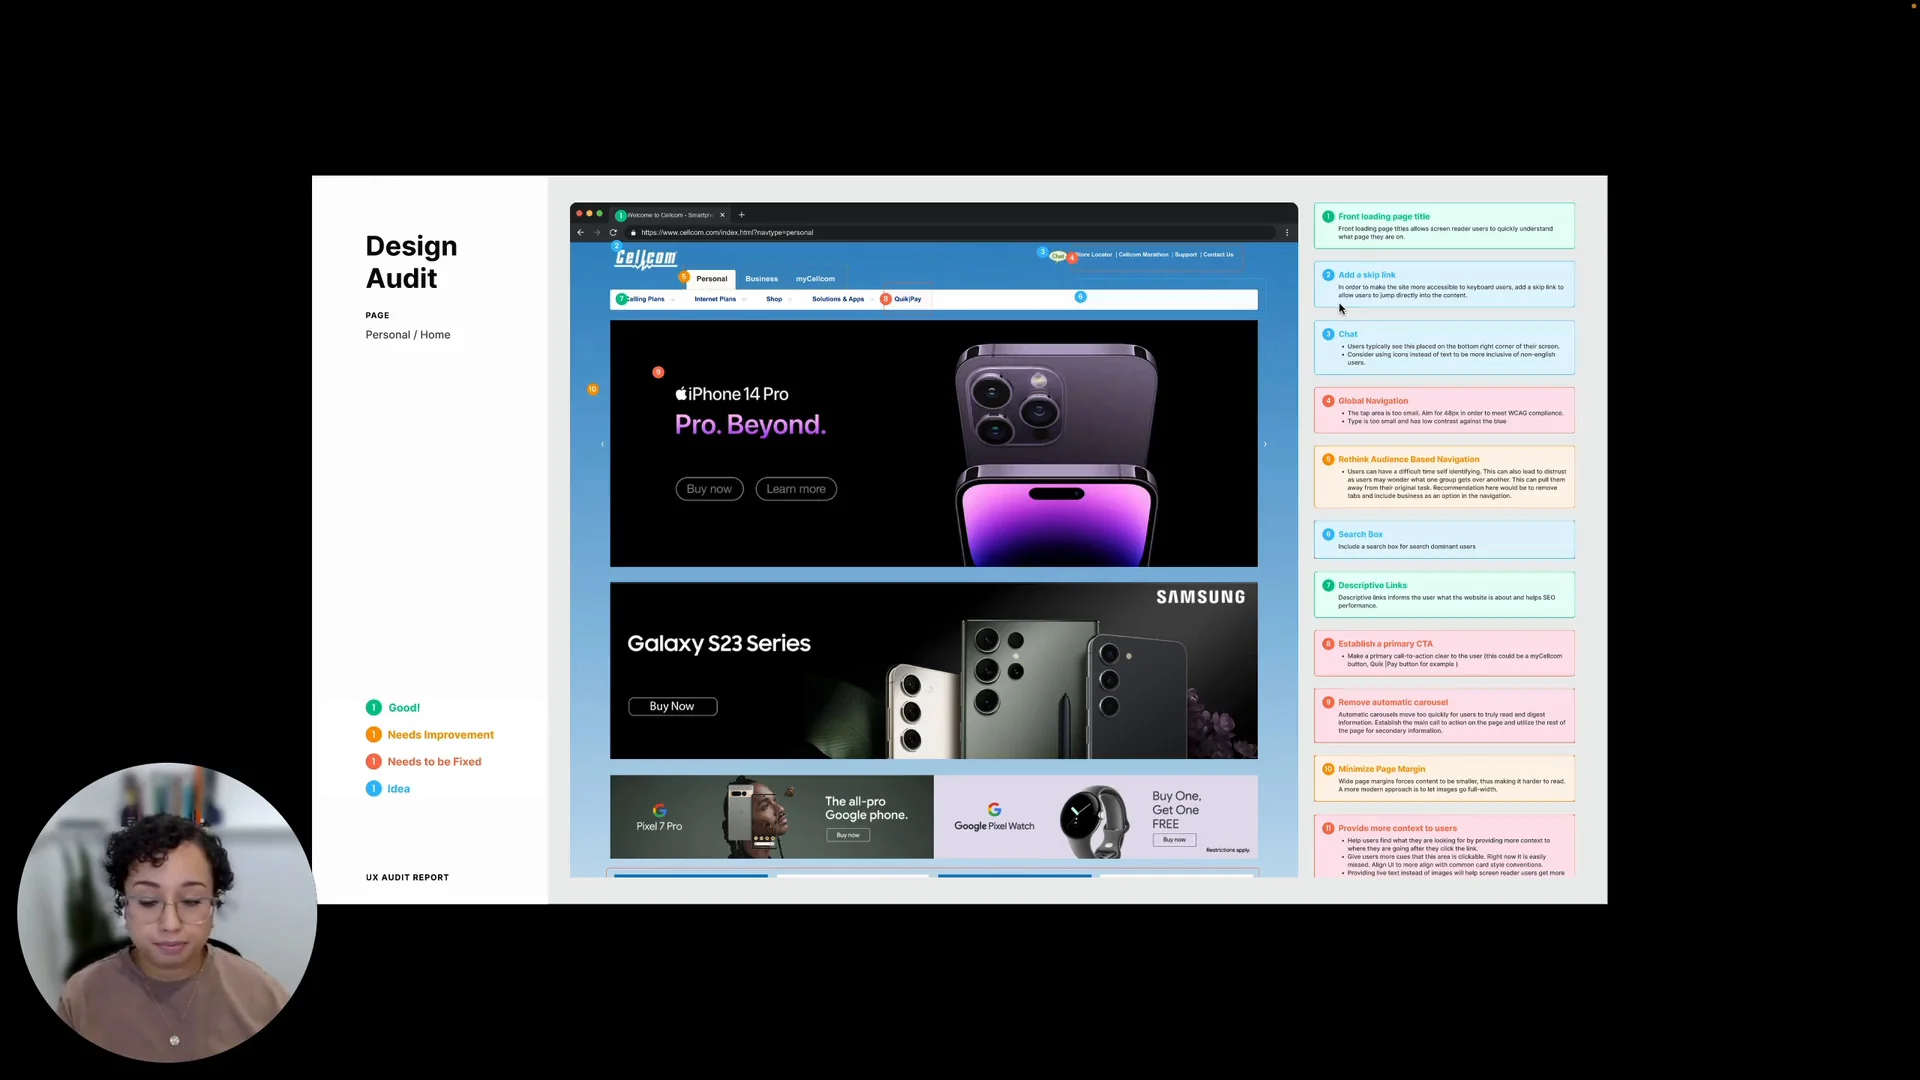The width and height of the screenshot is (1920, 1080).
Task: Click the 'Personal / Home' page label
Action: point(408,335)
